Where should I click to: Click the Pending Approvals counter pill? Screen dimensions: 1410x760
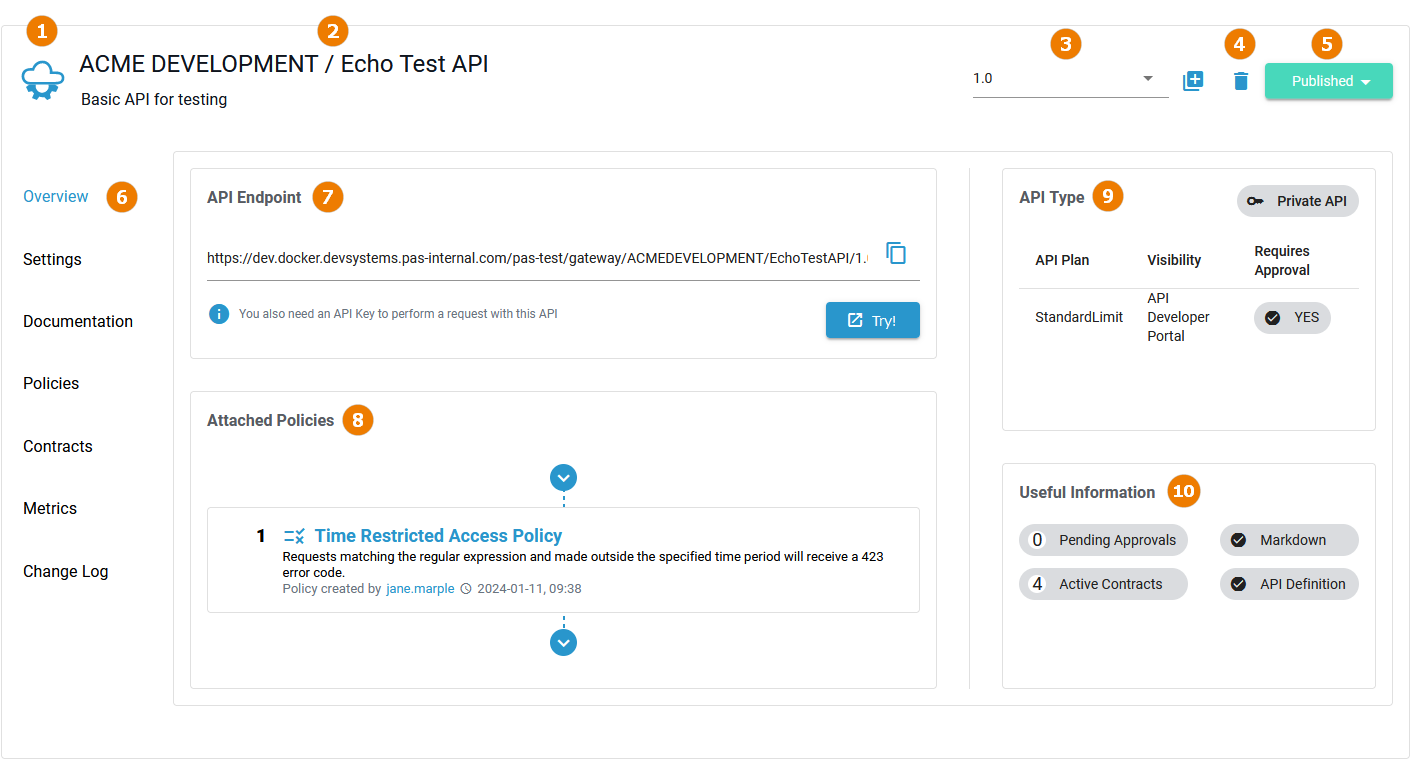click(1103, 539)
